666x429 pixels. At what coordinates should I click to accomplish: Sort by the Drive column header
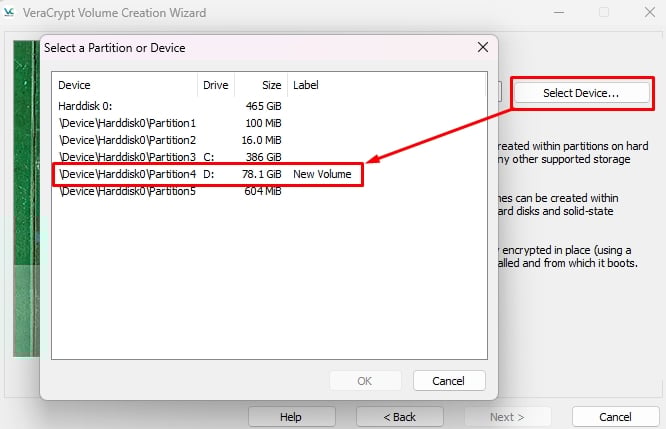click(216, 85)
